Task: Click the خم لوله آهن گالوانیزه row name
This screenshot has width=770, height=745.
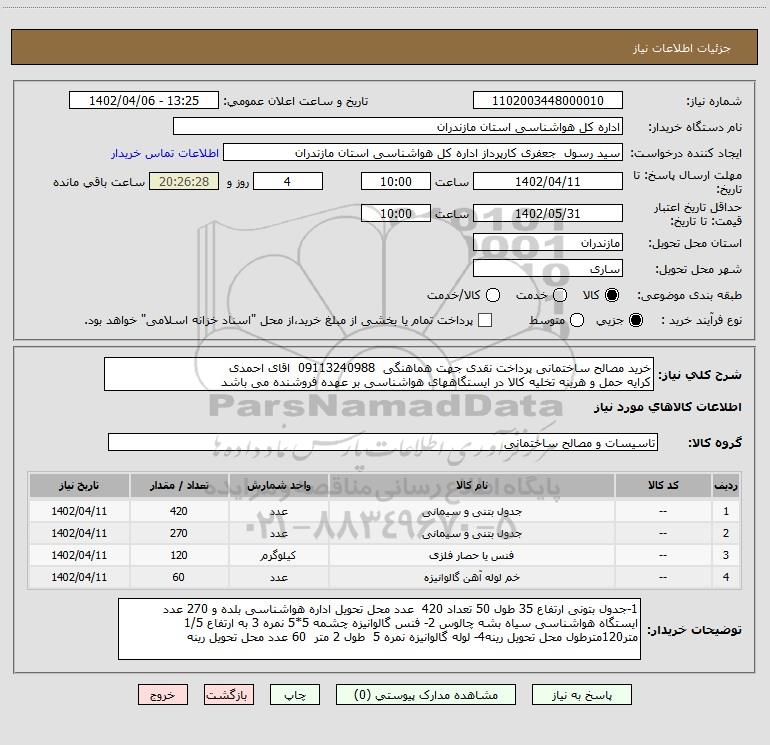Action: tap(471, 578)
